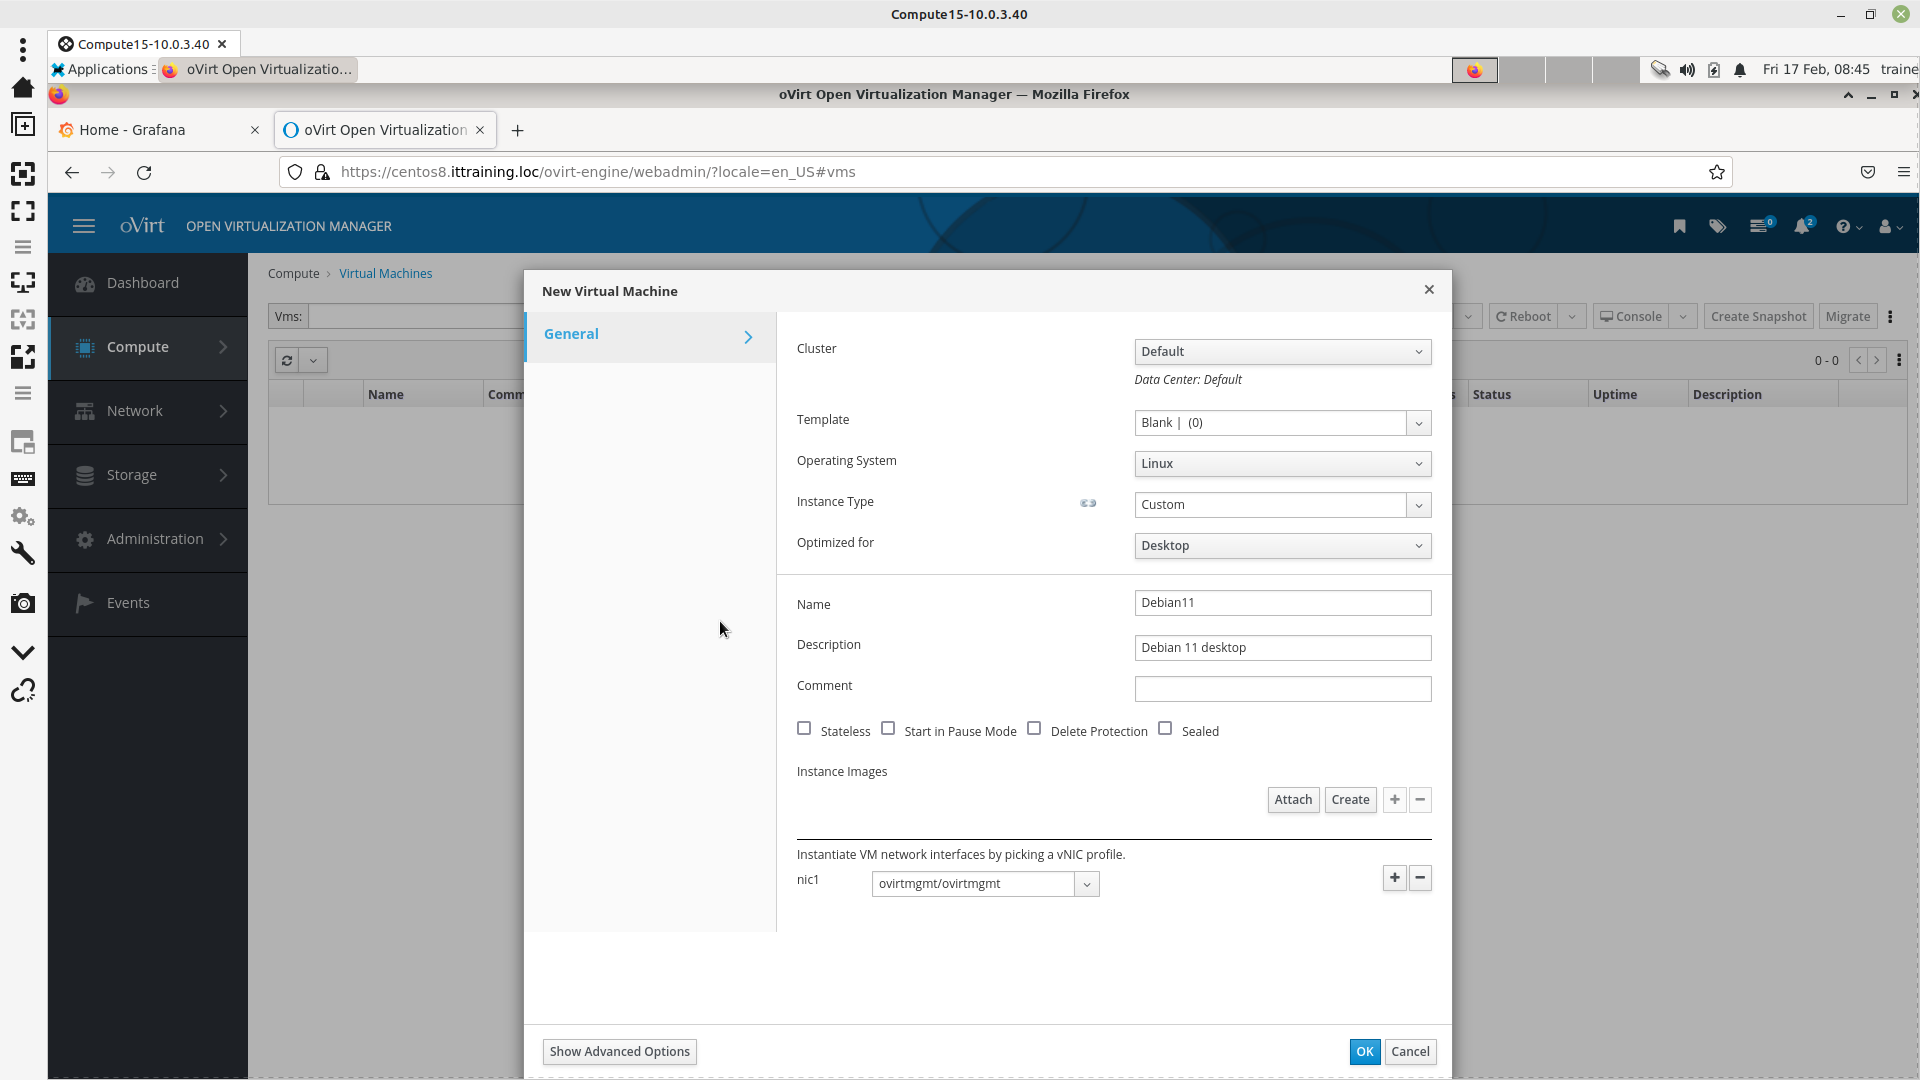Toggle the Delete Protection checkbox
The image size is (1920, 1080).
[1034, 729]
